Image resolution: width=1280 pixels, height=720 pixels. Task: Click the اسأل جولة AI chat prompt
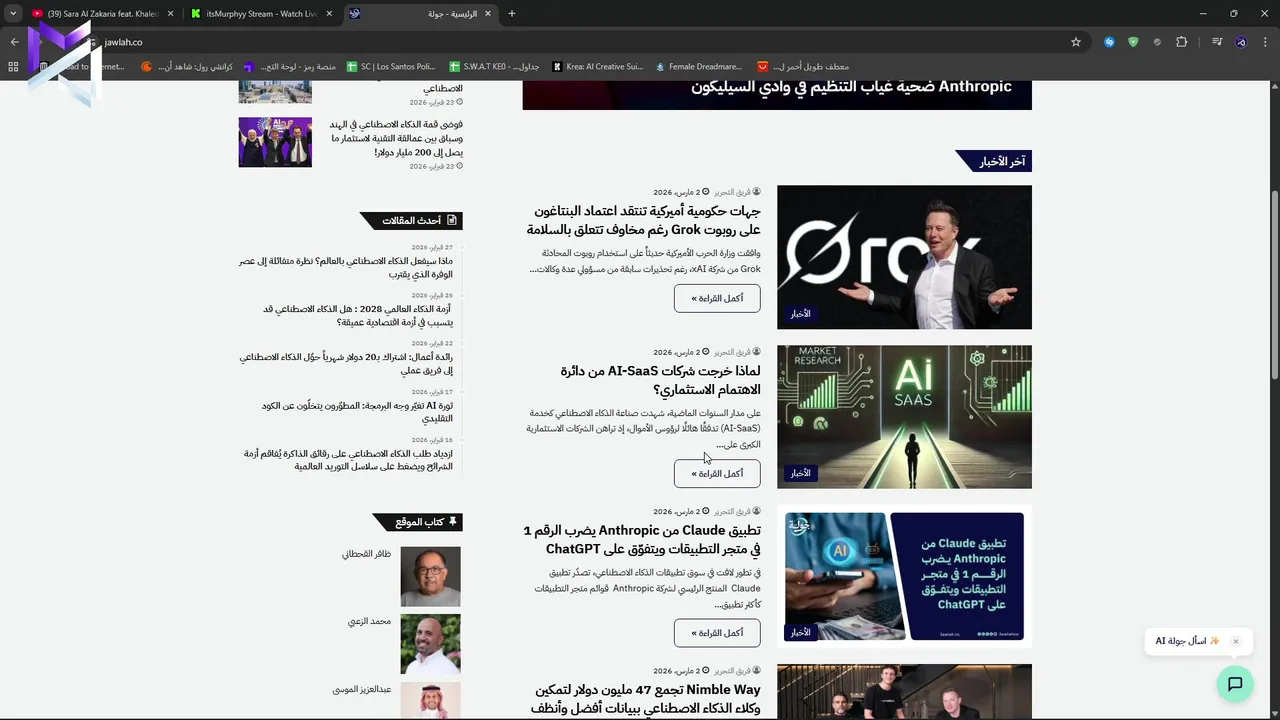pyautogui.click(x=1188, y=641)
